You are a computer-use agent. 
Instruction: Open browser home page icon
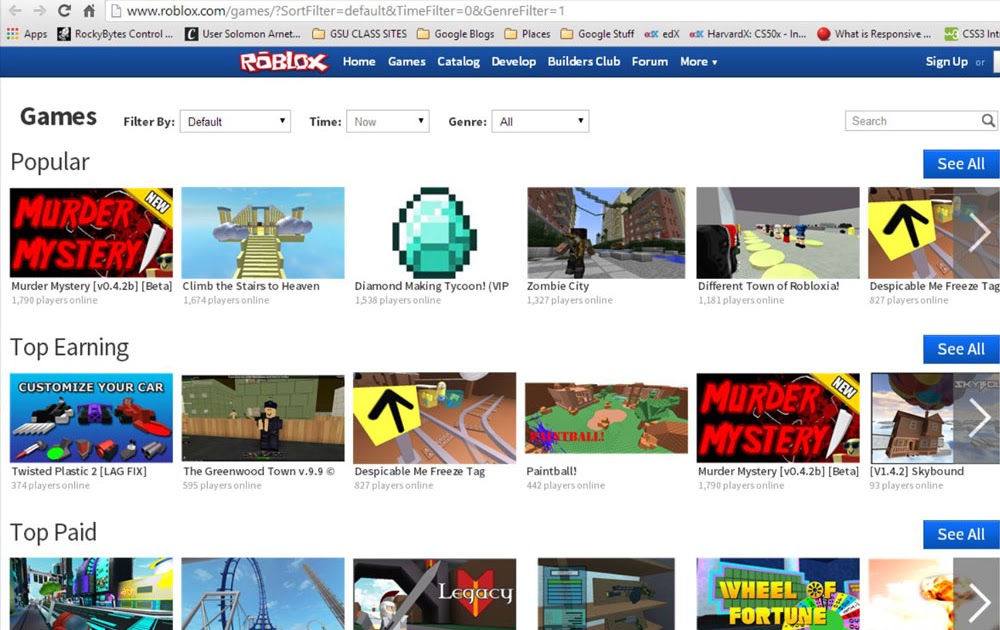(x=89, y=11)
